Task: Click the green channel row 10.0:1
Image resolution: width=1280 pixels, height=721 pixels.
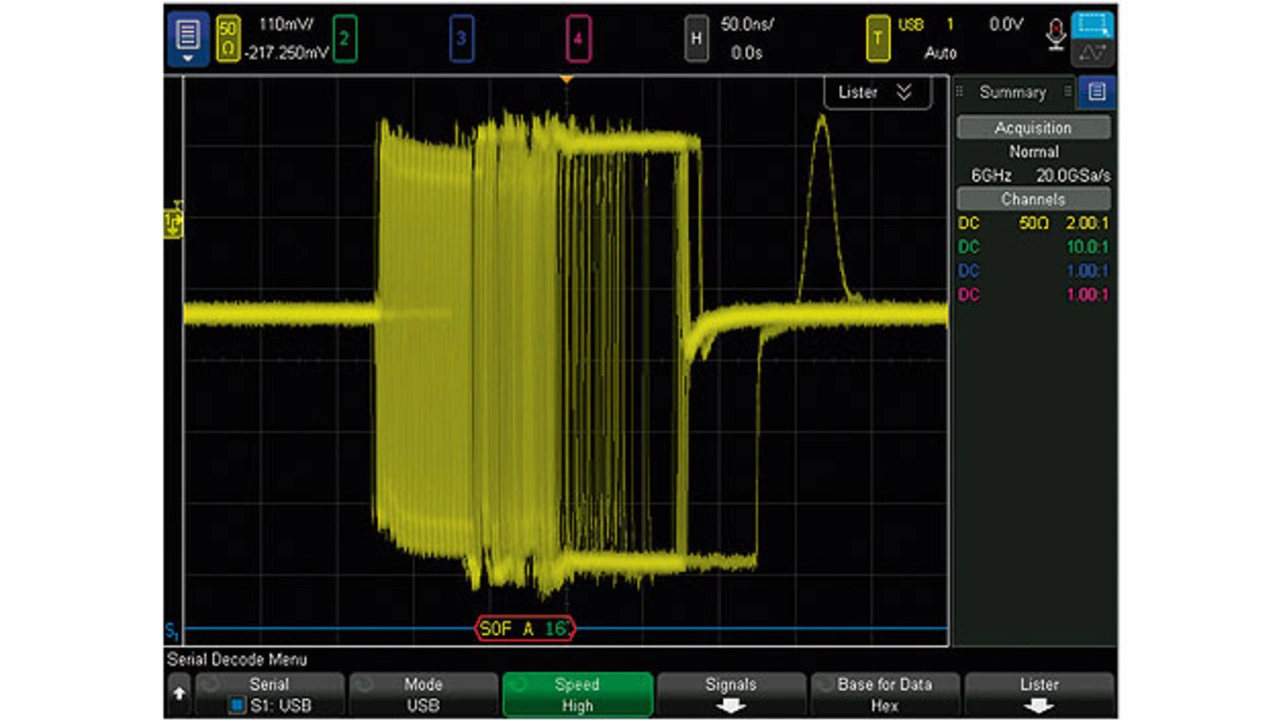Action: 1033,247
